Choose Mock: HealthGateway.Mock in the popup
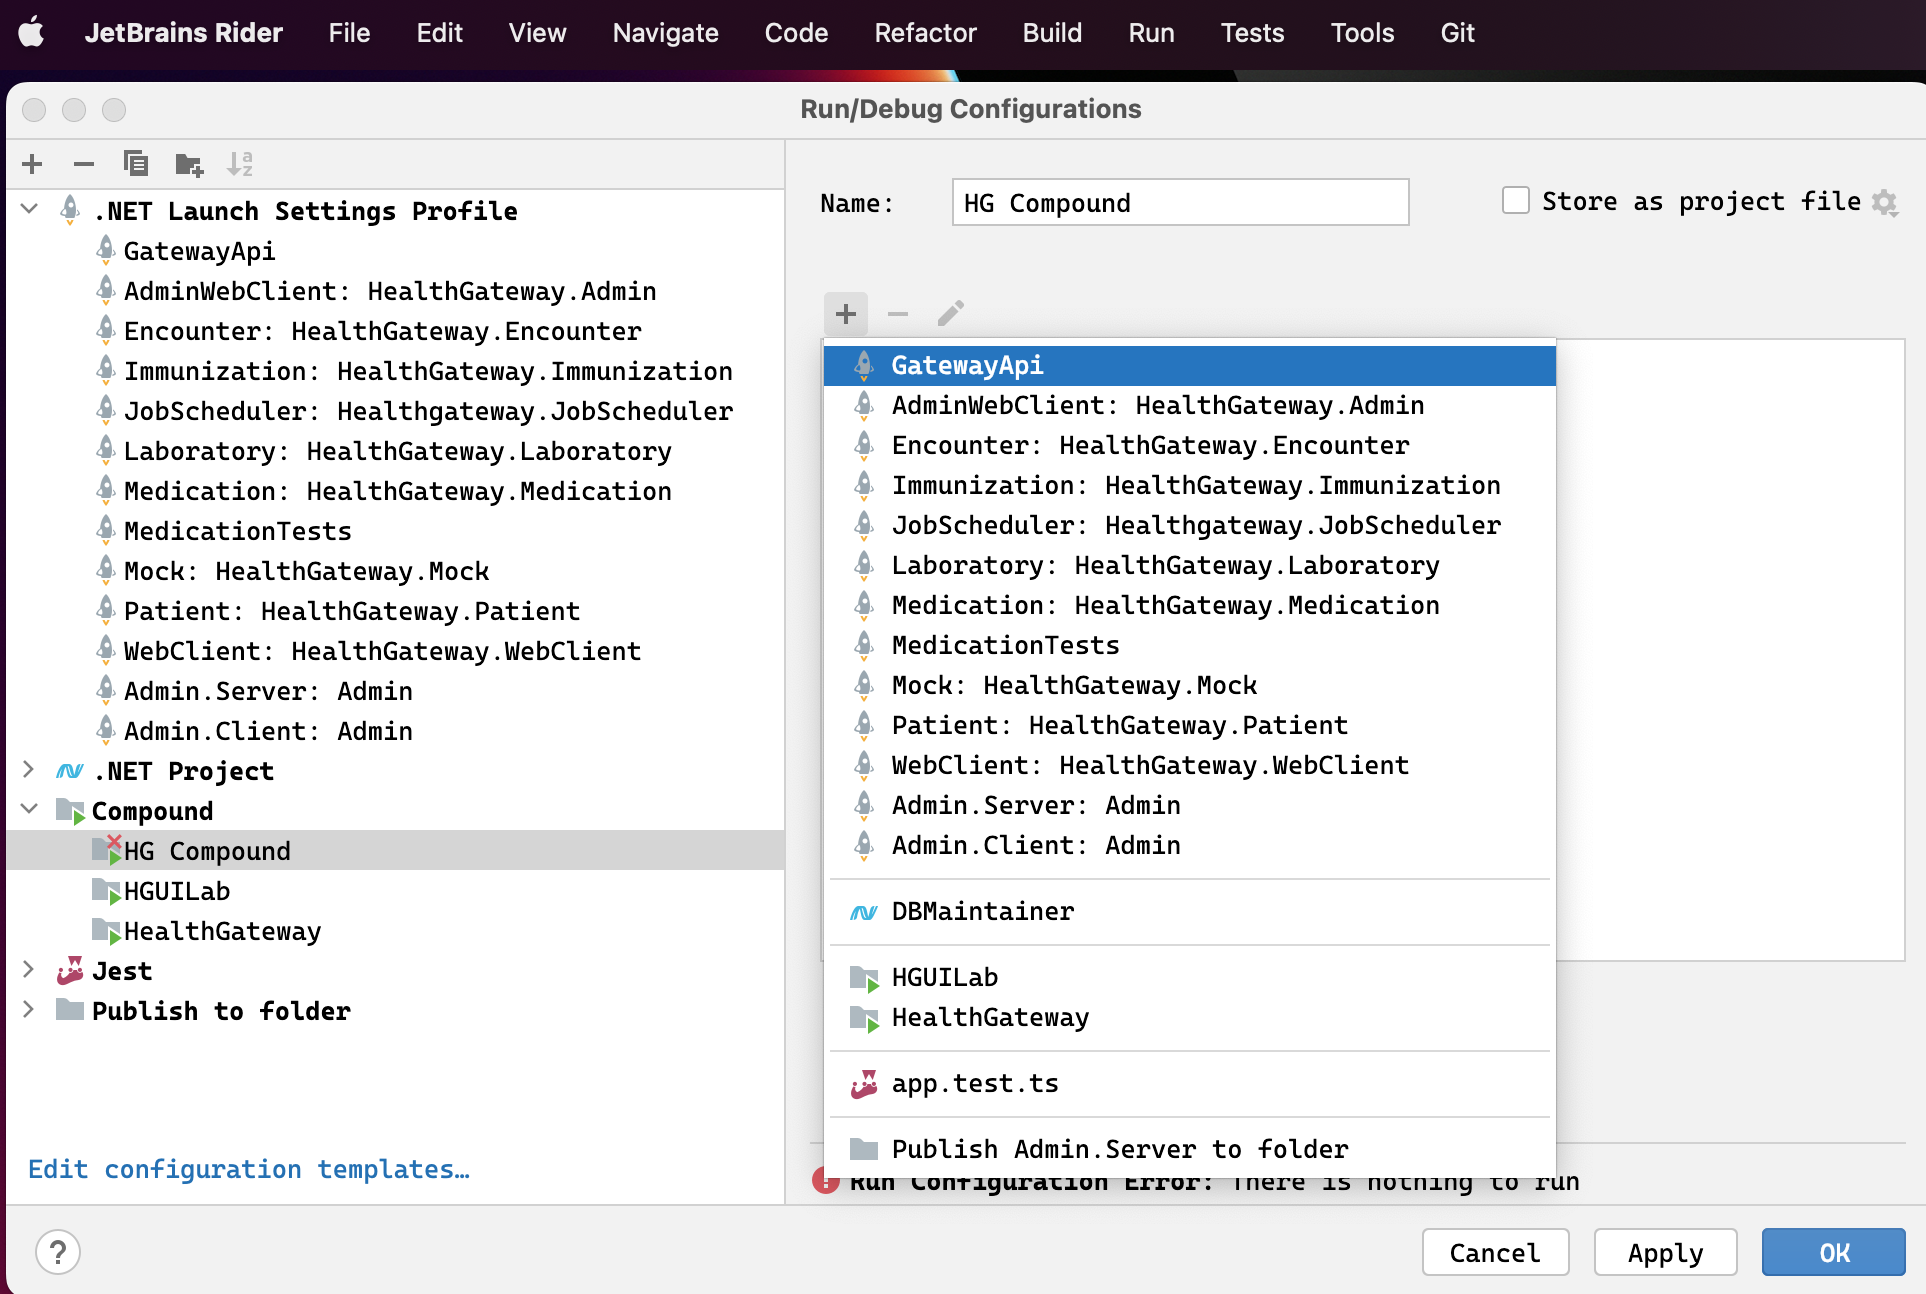Screen dimensions: 1926x1294 point(1190,686)
